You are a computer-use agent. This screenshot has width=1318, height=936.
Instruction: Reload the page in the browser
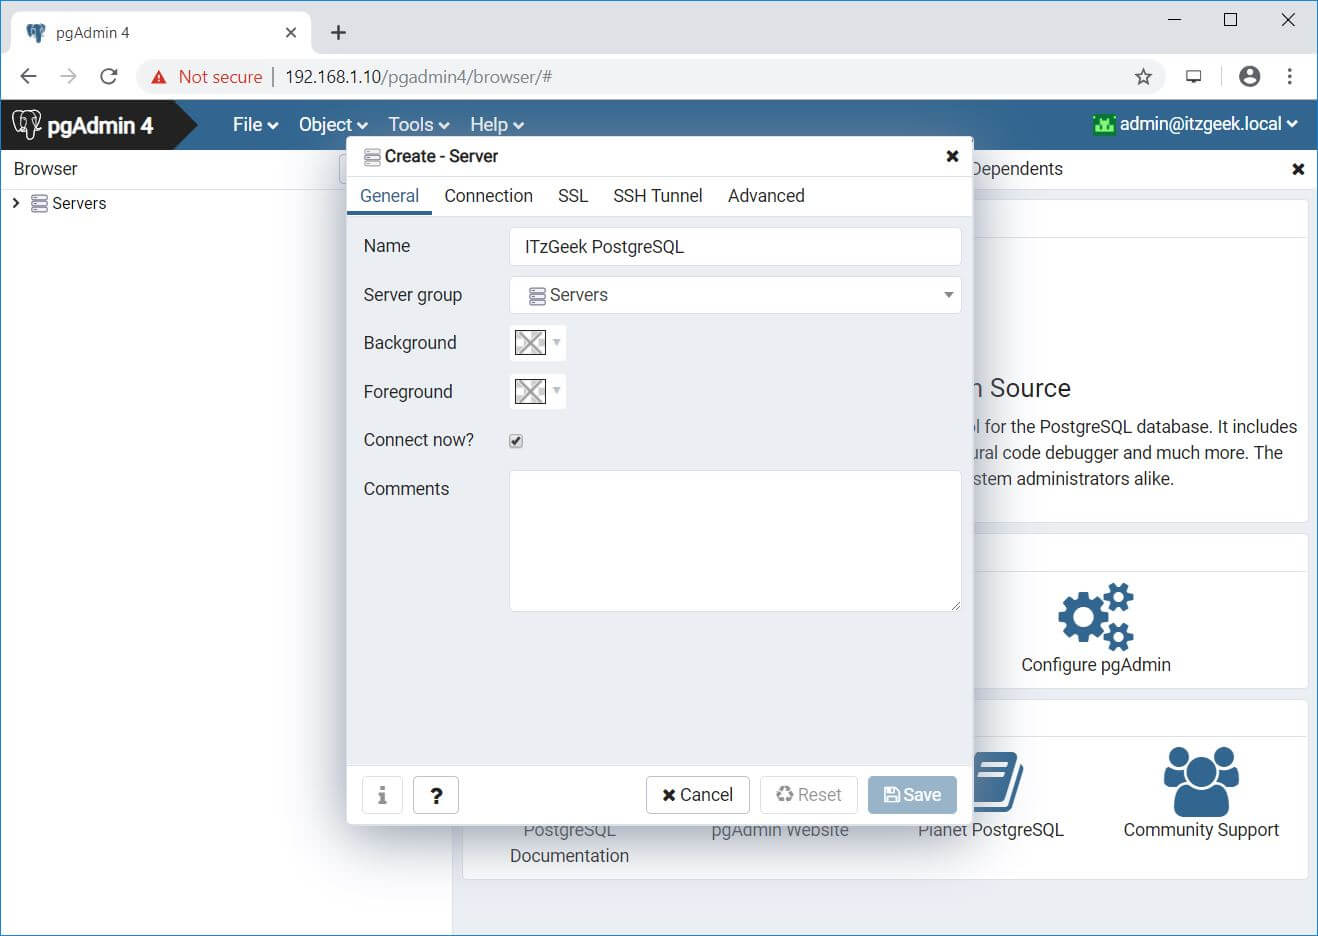click(109, 77)
